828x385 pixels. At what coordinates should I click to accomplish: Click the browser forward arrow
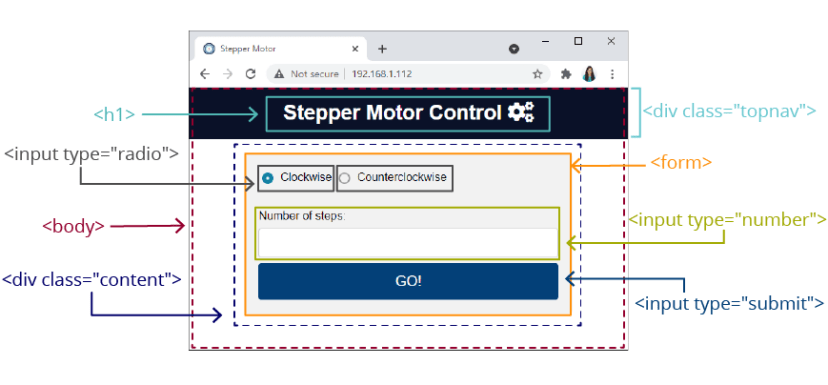[x=228, y=74]
